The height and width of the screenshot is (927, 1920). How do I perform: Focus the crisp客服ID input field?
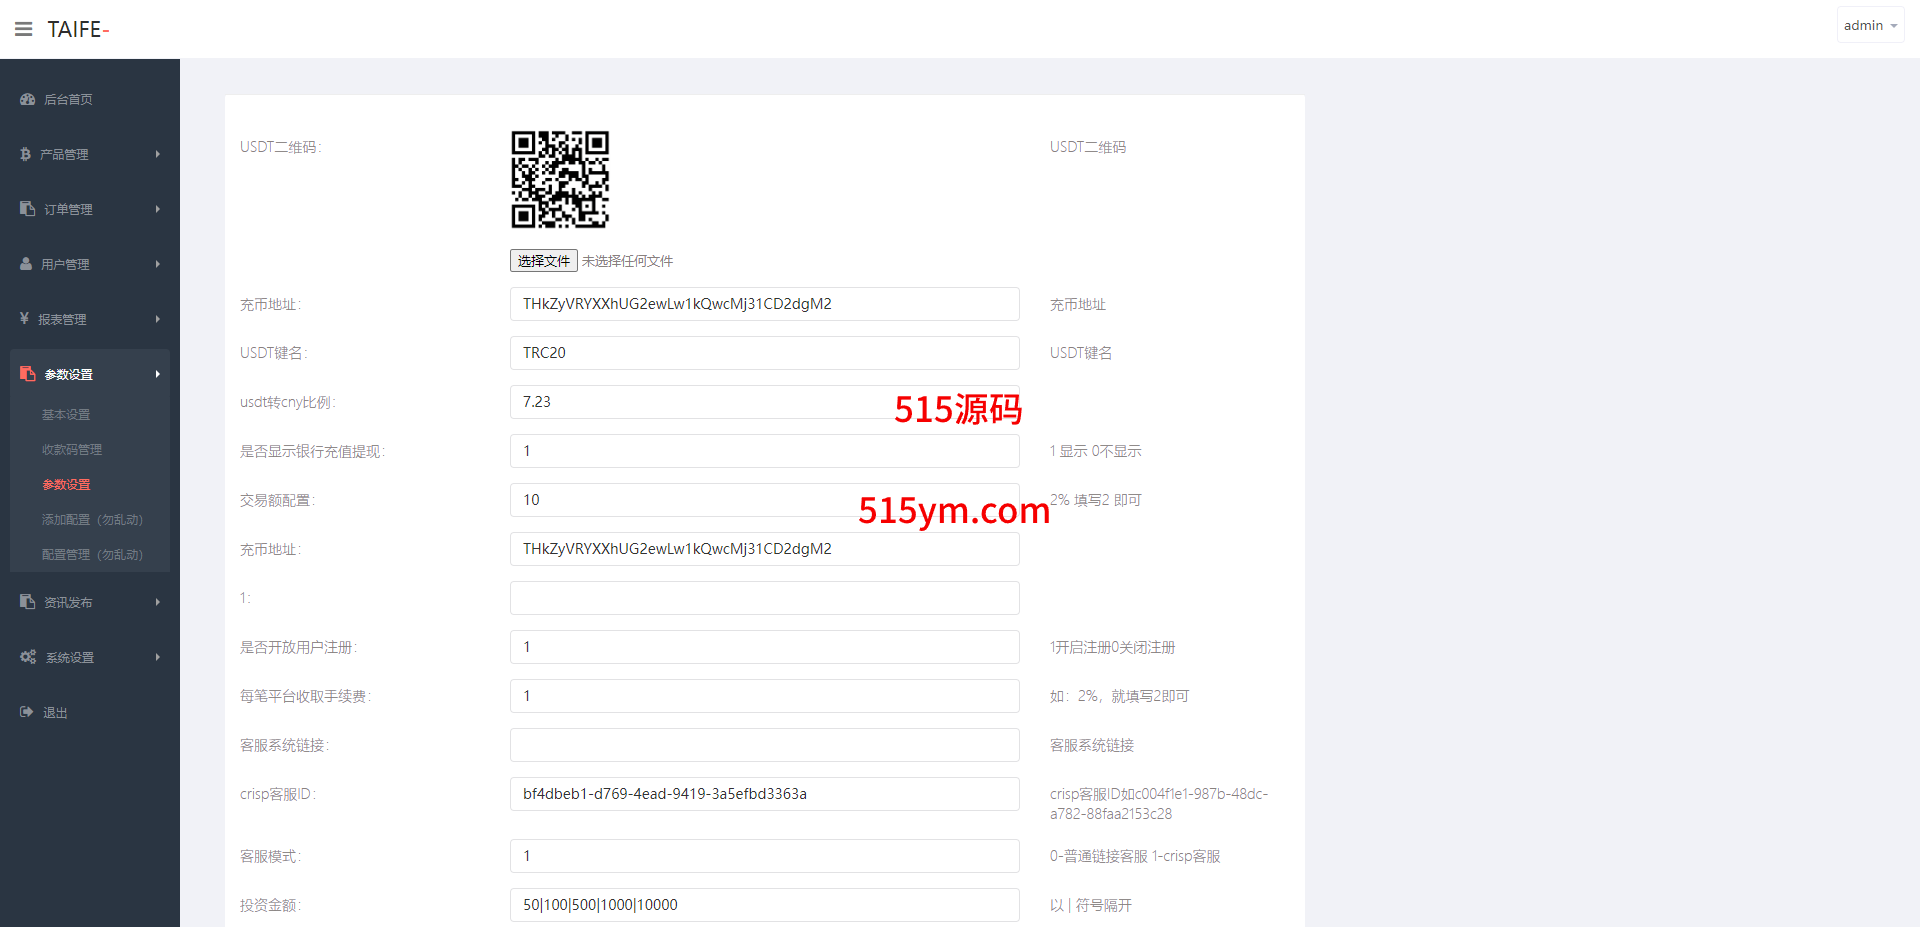764,794
